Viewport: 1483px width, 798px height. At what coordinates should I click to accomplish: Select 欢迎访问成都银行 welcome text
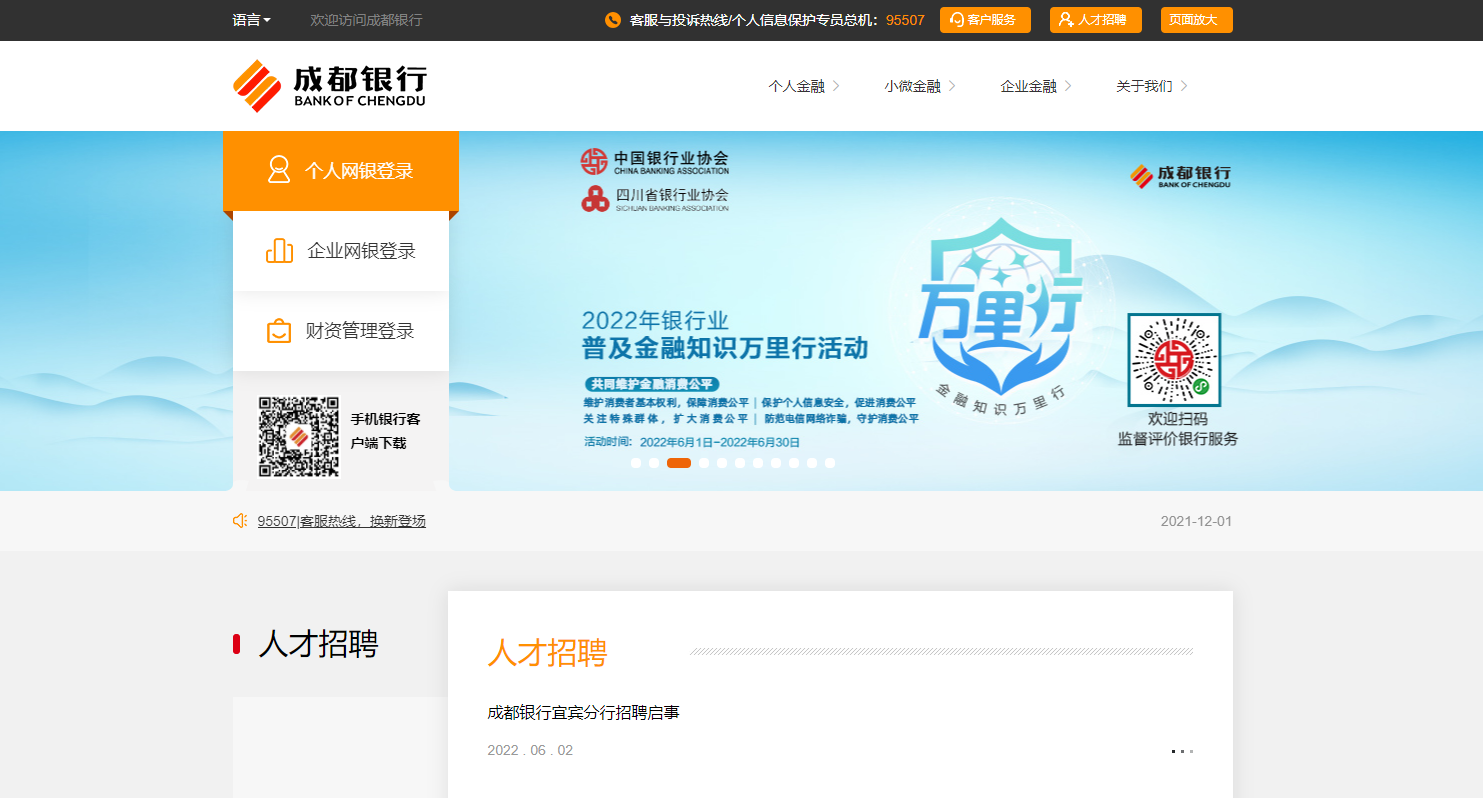coord(366,20)
